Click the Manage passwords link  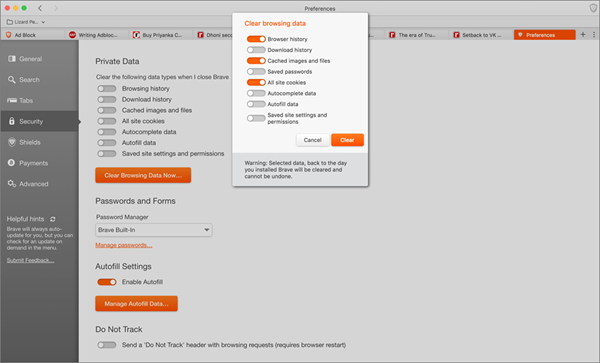point(124,245)
